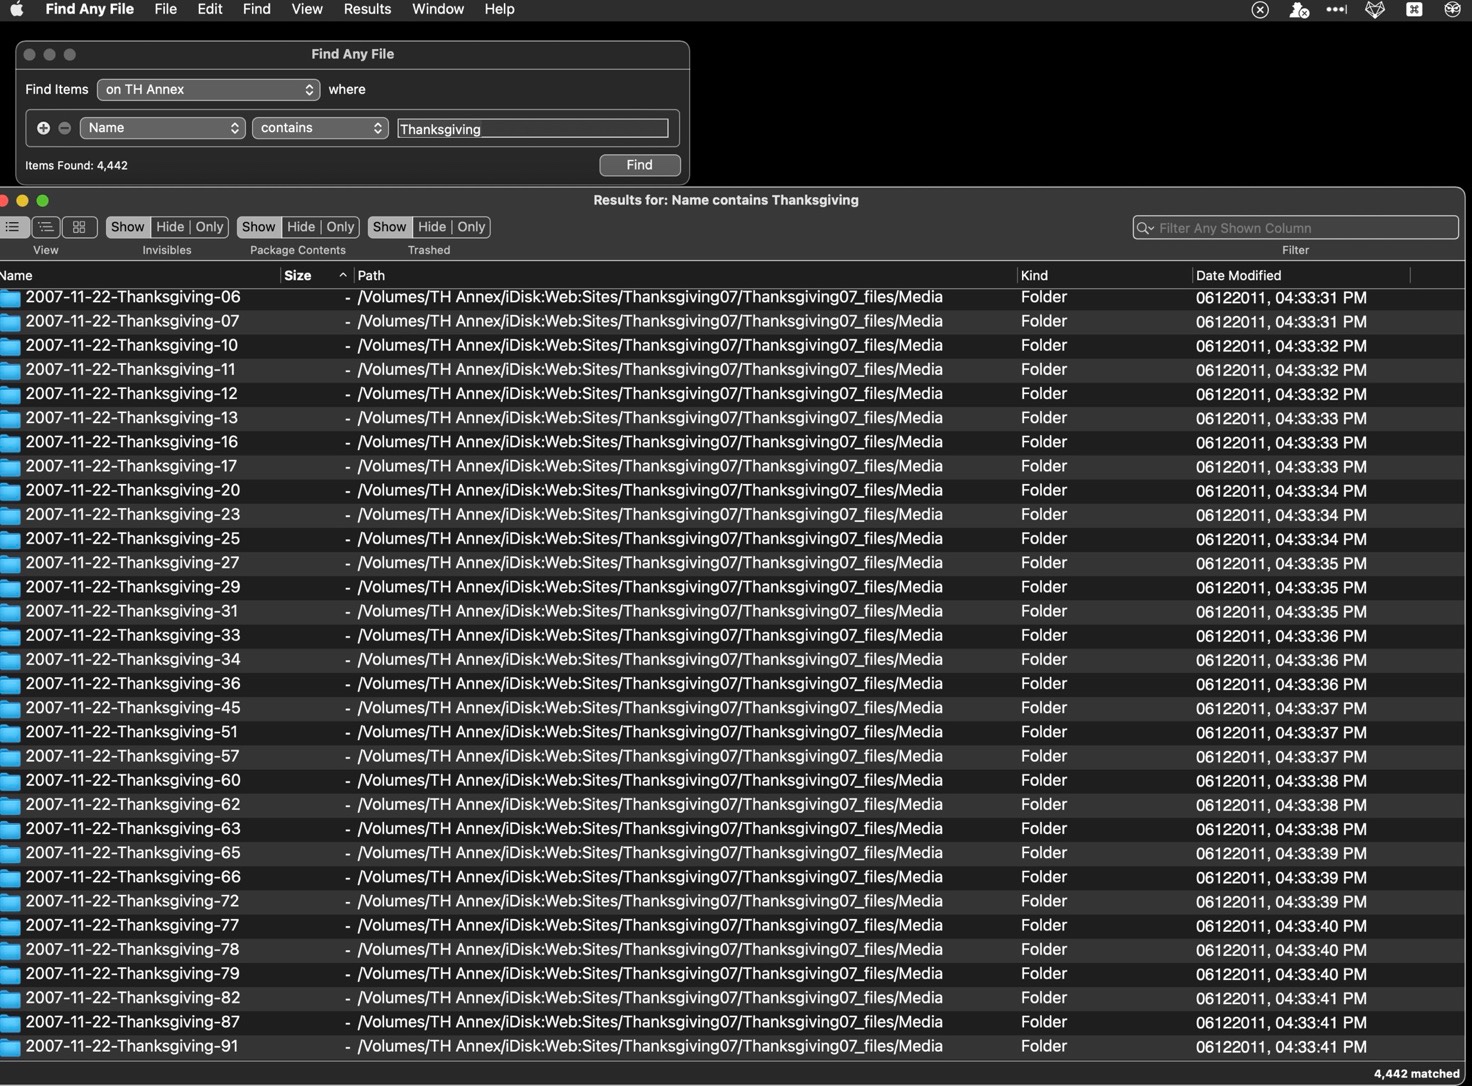Set Package Contents to Show

point(258,227)
